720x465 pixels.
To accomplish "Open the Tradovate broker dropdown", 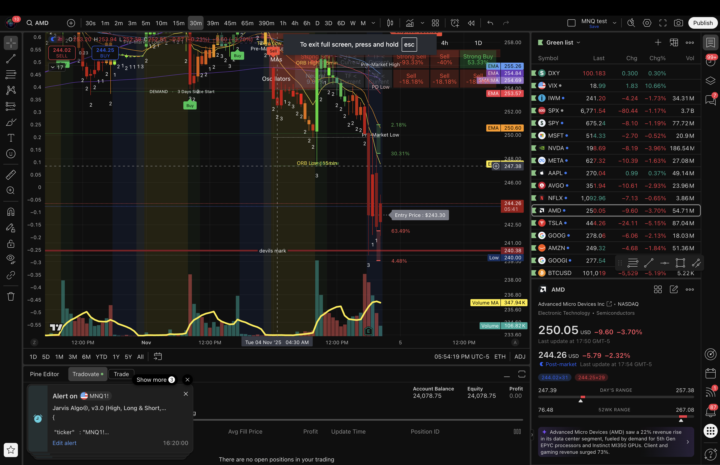I will [88, 374].
